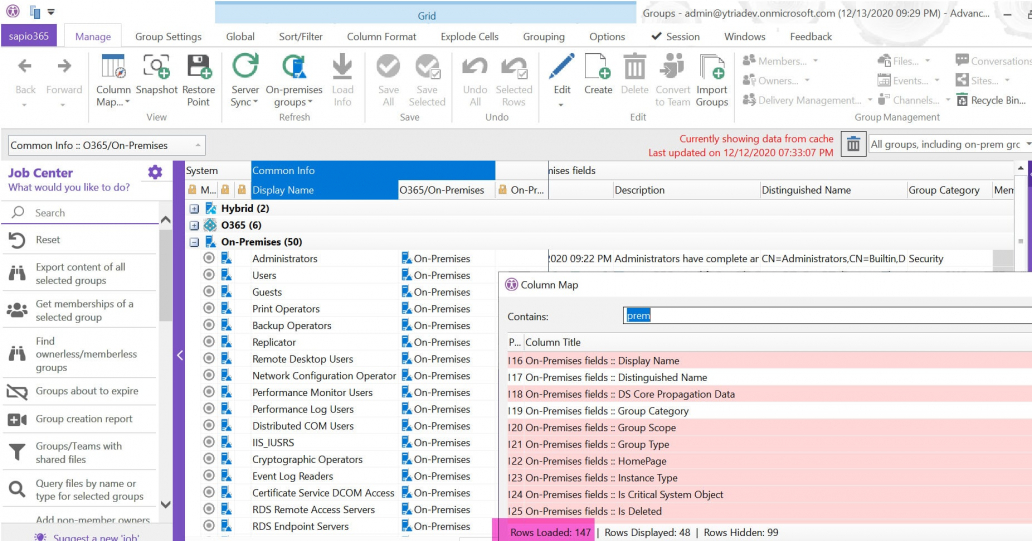Open the Group creation report job
Screen dimensions: 1032x541
pyautogui.click(x=79, y=419)
